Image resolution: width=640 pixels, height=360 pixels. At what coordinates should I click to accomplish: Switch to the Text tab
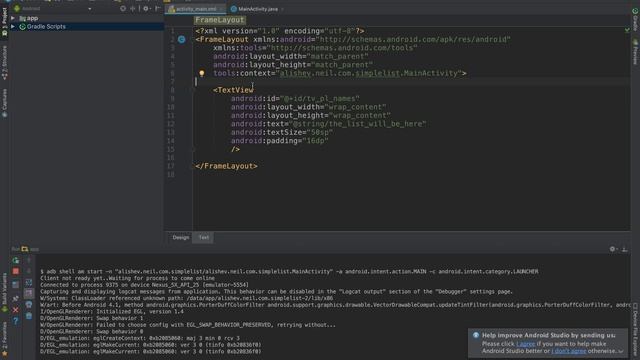tap(203, 238)
